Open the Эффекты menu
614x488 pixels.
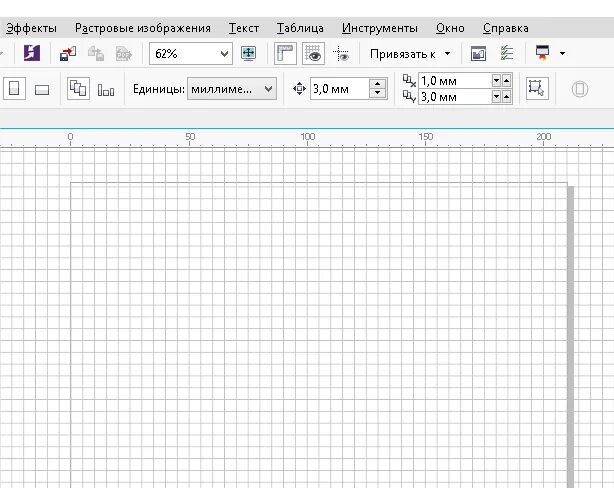tap(32, 28)
